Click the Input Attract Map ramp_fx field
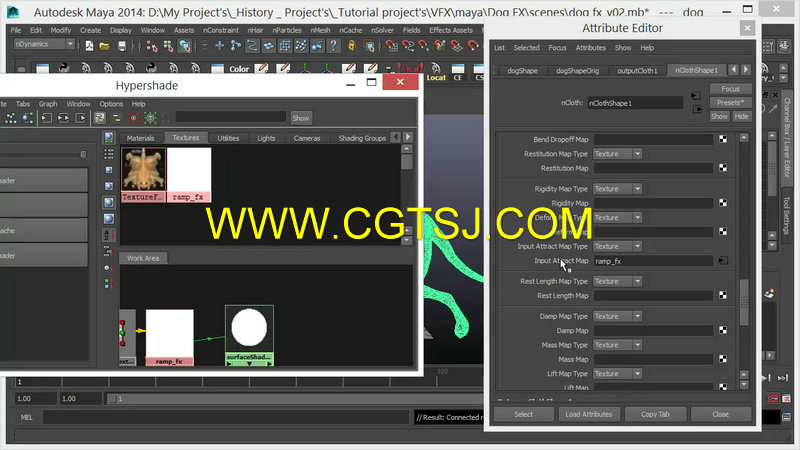Screen dimensions: 800x450 coord(653,261)
